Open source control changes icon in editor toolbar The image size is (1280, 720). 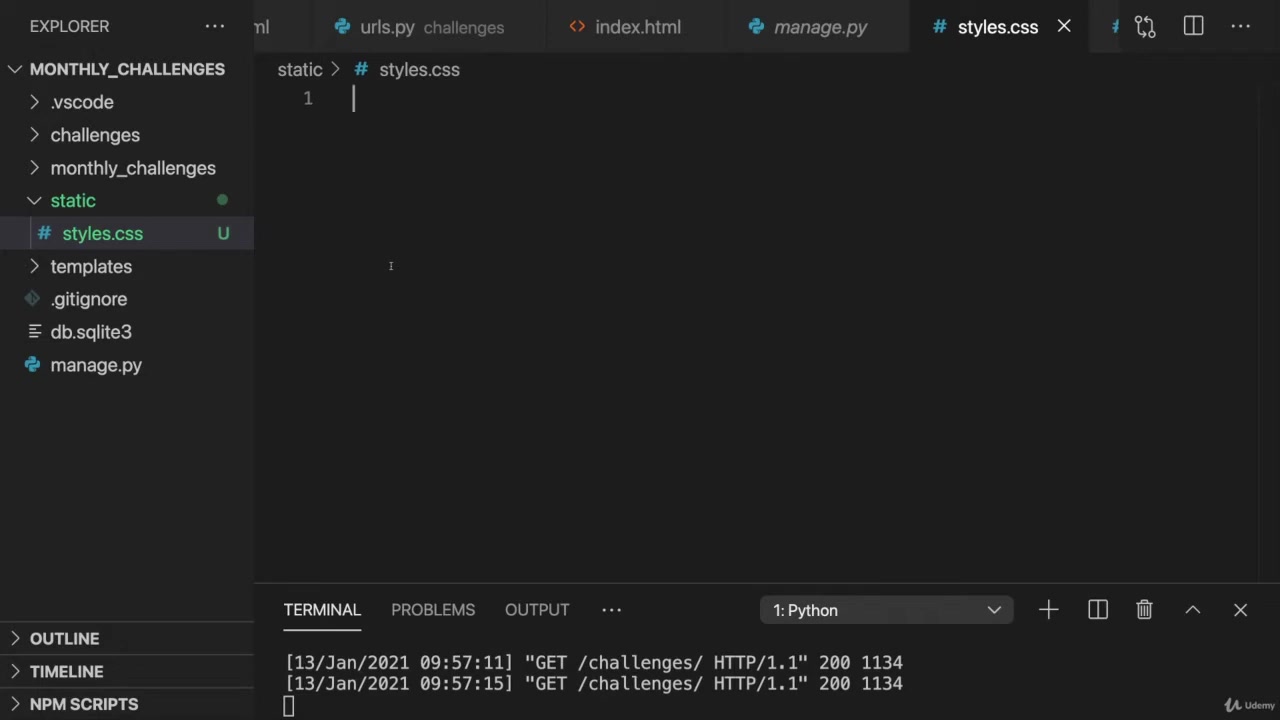1145,27
